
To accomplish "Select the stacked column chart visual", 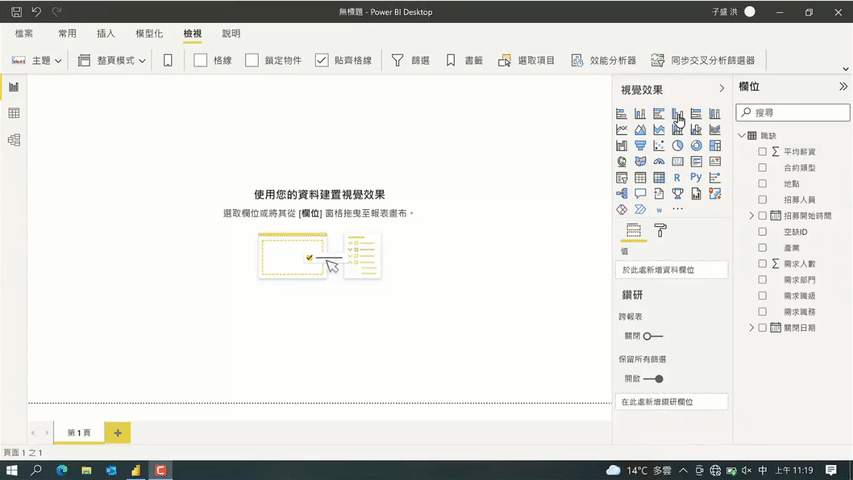I will 640,114.
